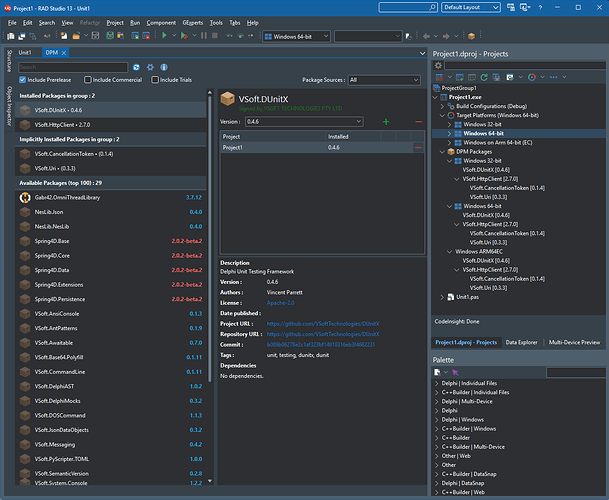Image resolution: width=609 pixels, height=500 pixels.
Task: Click red minus beside version dropdown
Action: (418, 122)
